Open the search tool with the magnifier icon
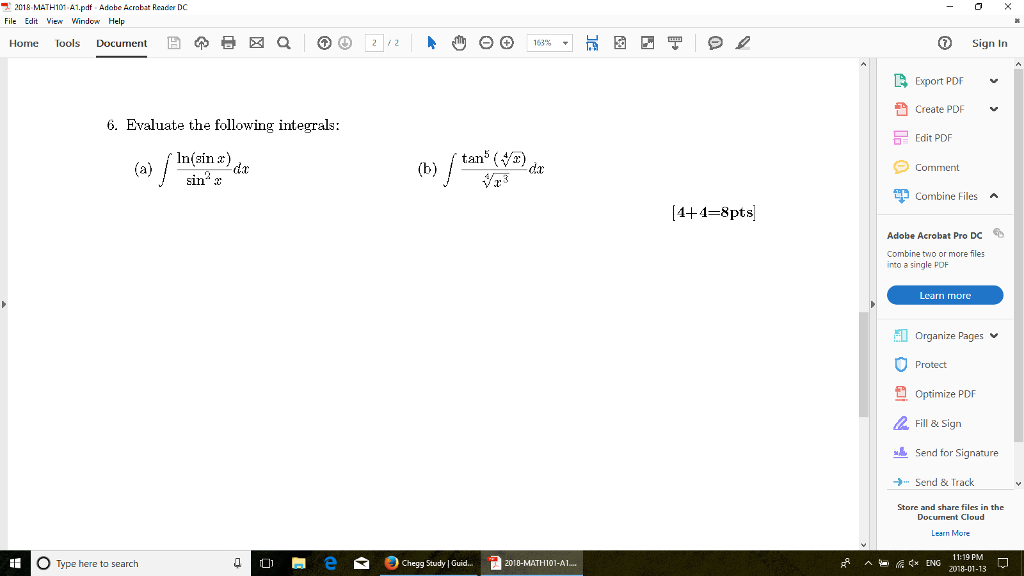Image resolution: width=1024 pixels, height=576 pixels. (284, 43)
